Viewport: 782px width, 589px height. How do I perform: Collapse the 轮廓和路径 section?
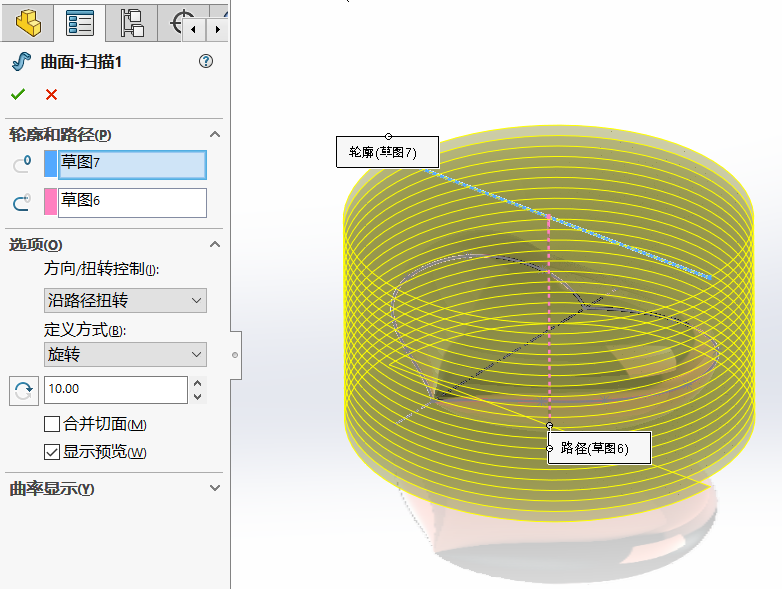pyautogui.click(x=215, y=134)
